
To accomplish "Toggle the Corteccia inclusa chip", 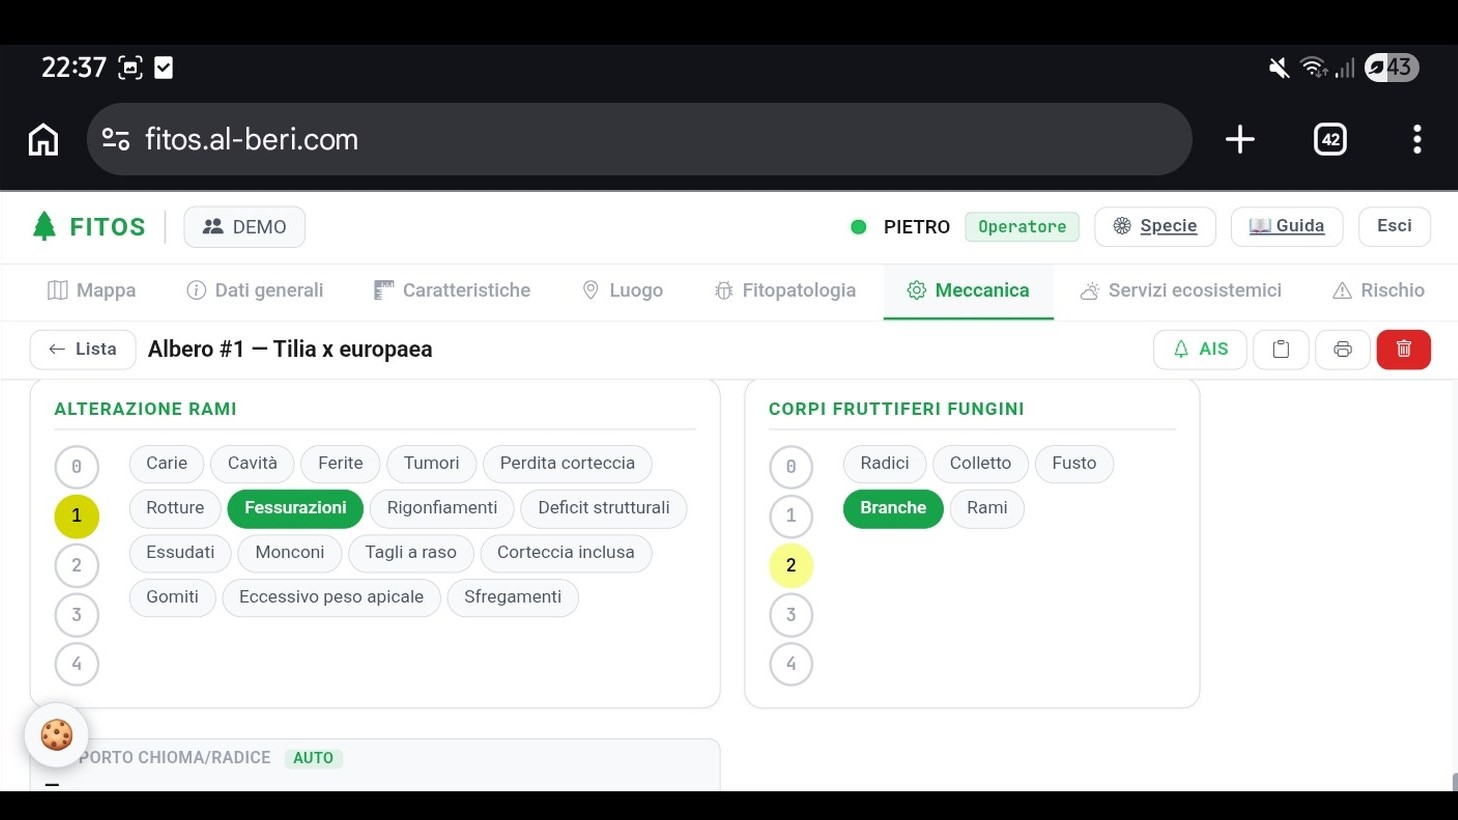I will pos(566,552).
